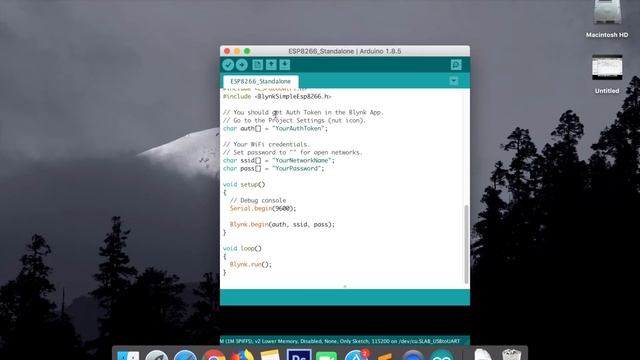Click the Serial.begin(9600) line
This screenshot has height=360, width=640.
(262, 208)
